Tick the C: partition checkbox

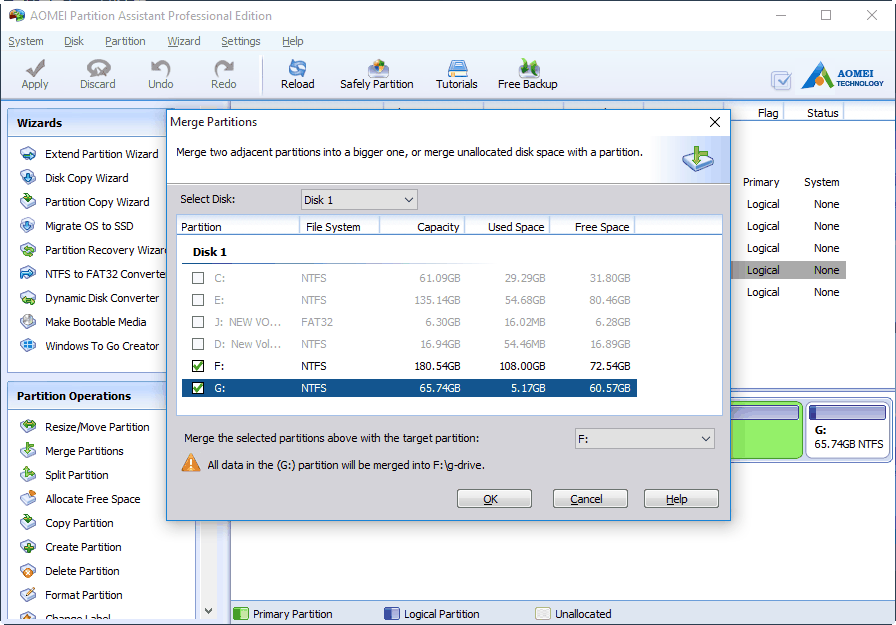(x=198, y=278)
